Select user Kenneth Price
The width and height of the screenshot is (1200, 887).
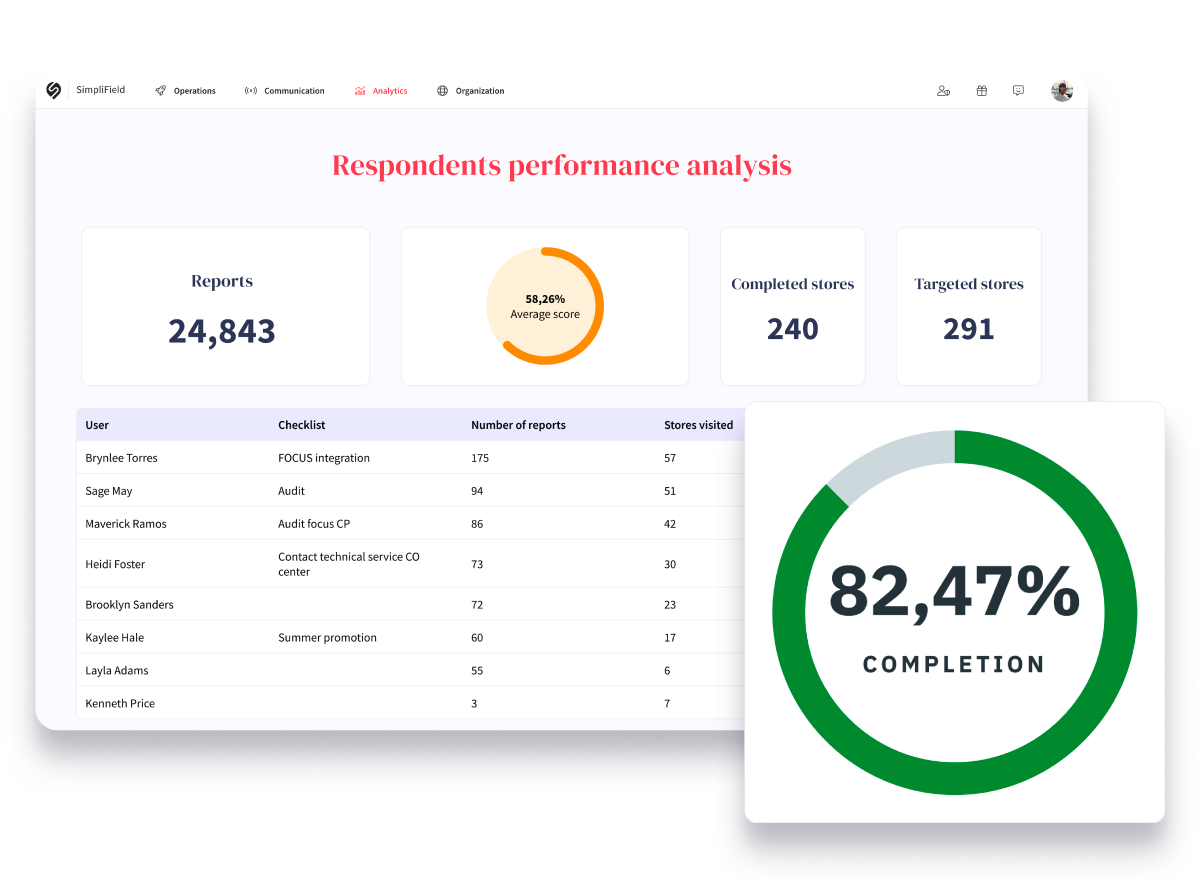point(120,704)
